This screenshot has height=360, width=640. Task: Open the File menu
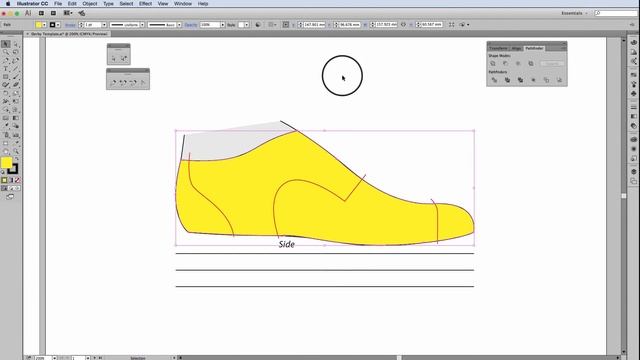pyautogui.click(x=58, y=4)
